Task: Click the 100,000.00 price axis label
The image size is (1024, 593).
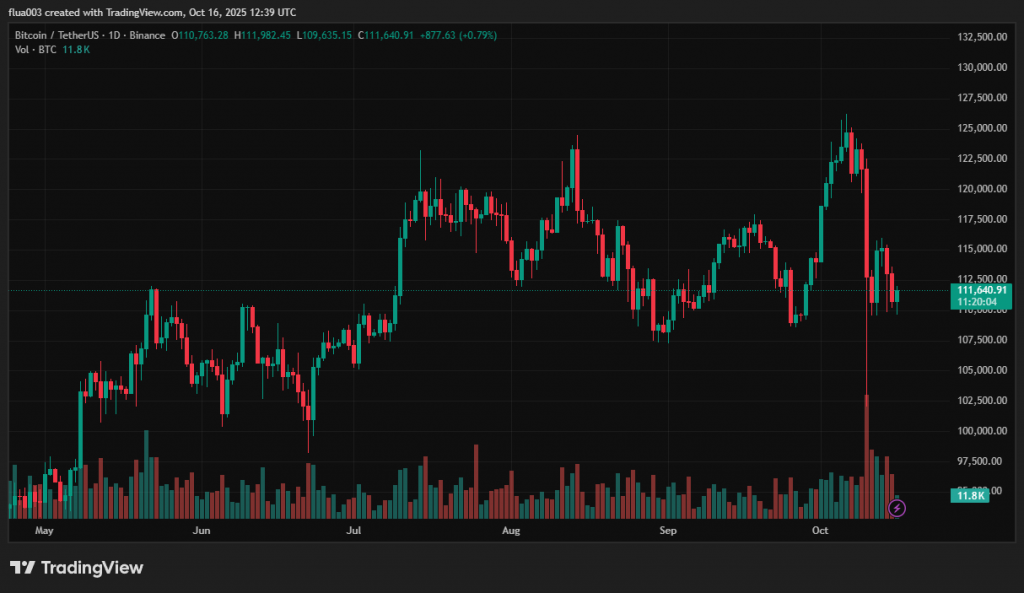Action: tap(981, 431)
